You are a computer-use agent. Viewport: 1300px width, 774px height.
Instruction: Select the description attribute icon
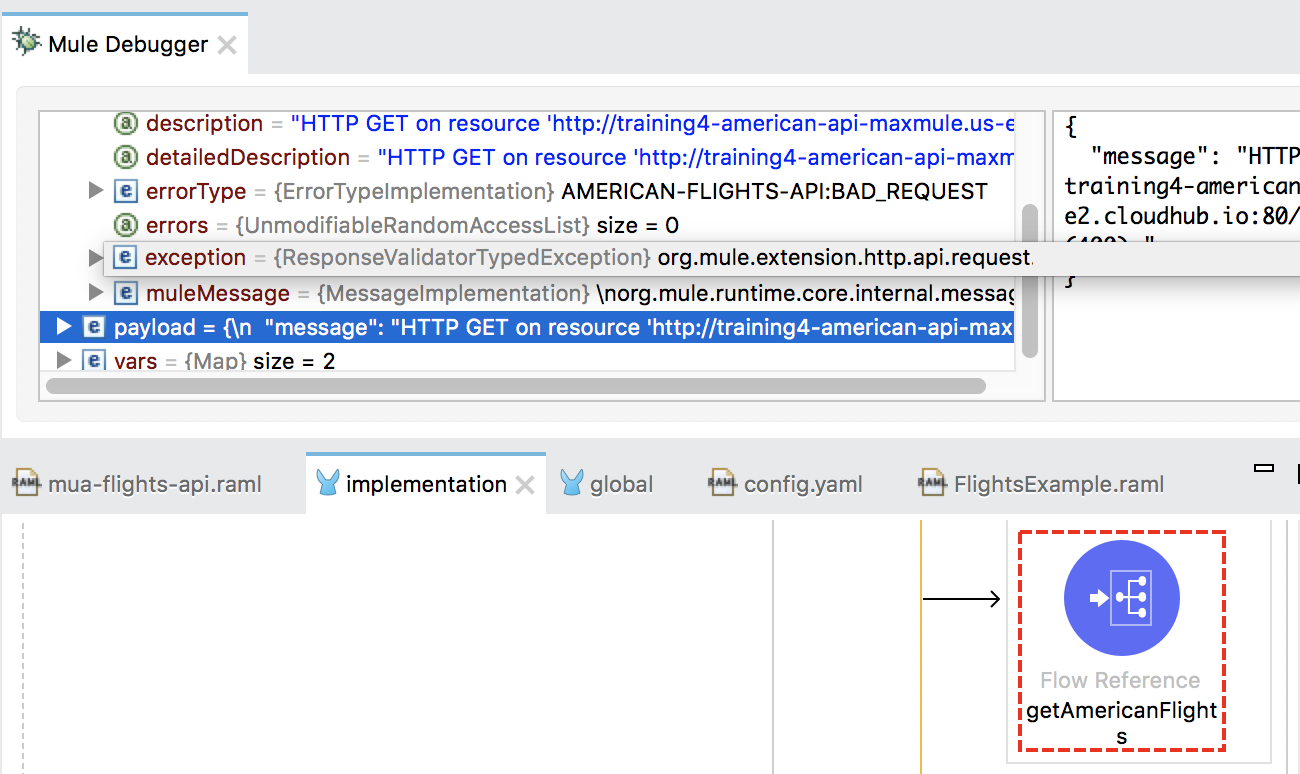[125, 124]
